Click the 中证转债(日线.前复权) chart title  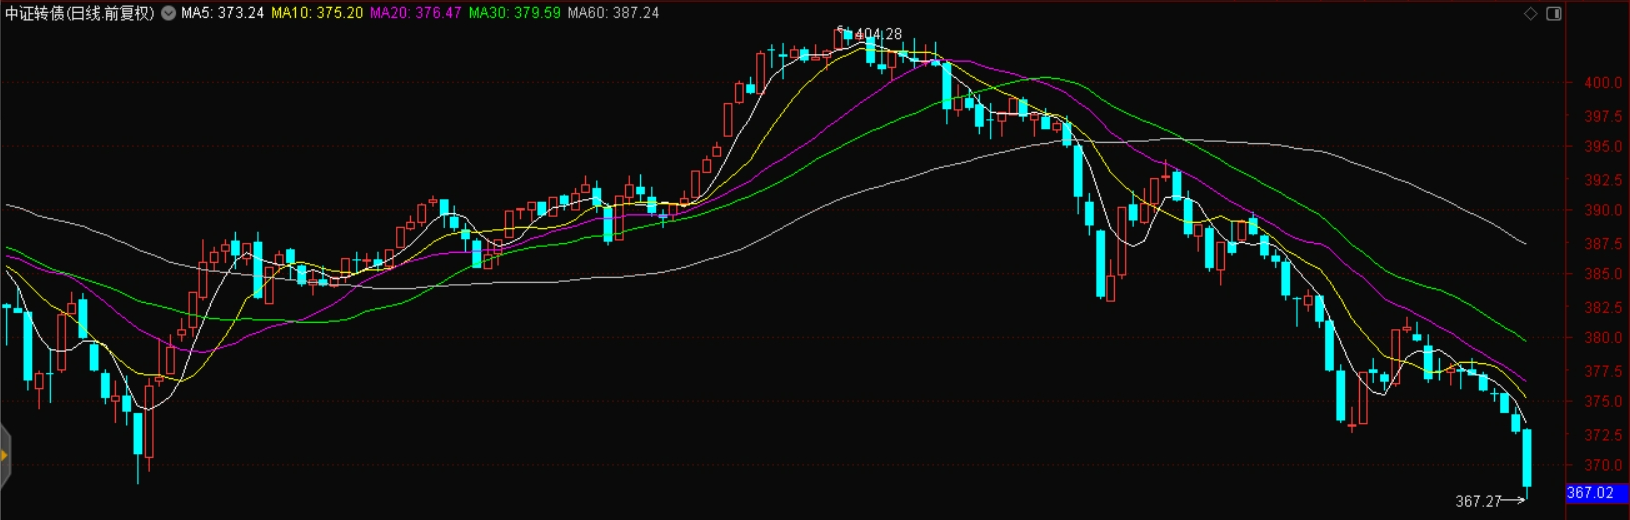pyautogui.click(x=80, y=13)
